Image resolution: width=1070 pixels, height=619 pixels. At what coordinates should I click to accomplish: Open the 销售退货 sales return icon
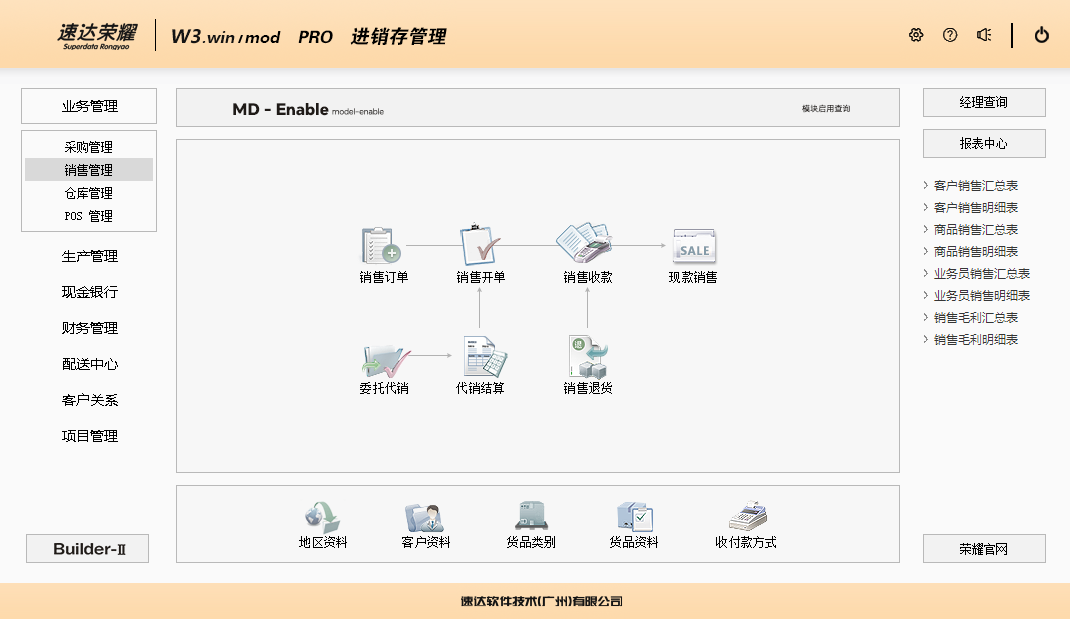(x=588, y=357)
